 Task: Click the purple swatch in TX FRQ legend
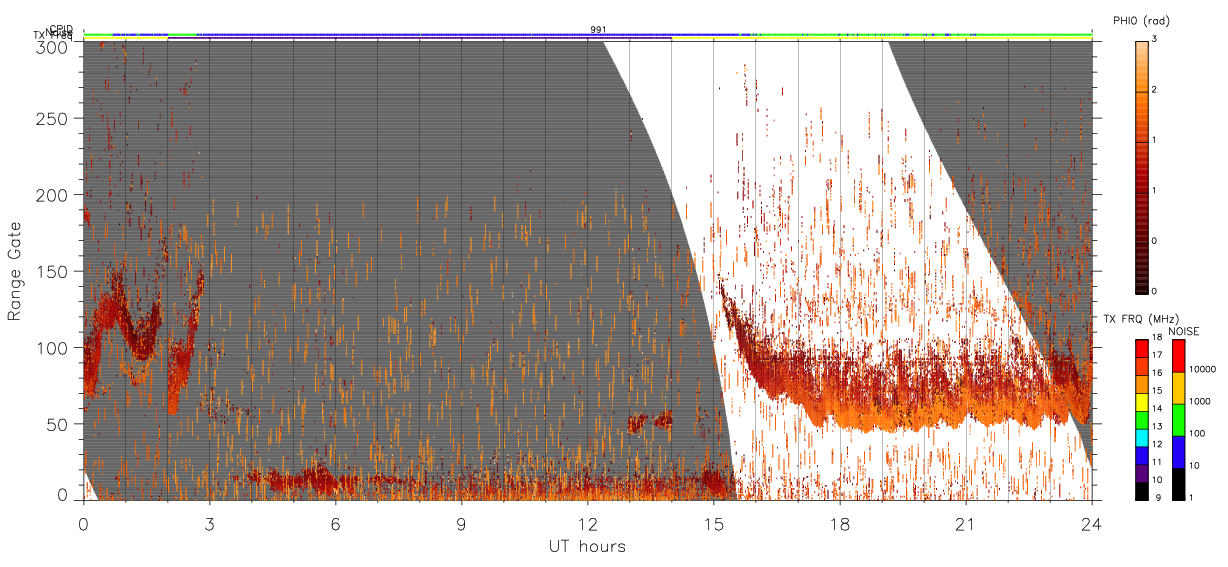tap(1141, 472)
